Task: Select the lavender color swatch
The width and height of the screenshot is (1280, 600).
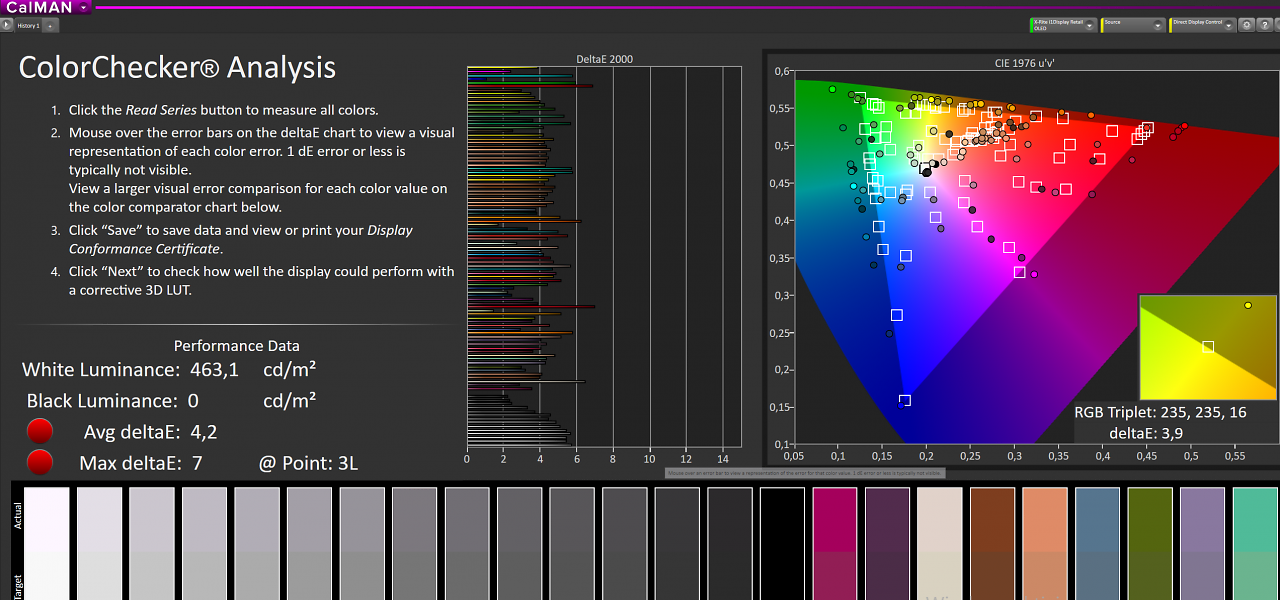Action: pyautogui.click(x=1203, y=544)
